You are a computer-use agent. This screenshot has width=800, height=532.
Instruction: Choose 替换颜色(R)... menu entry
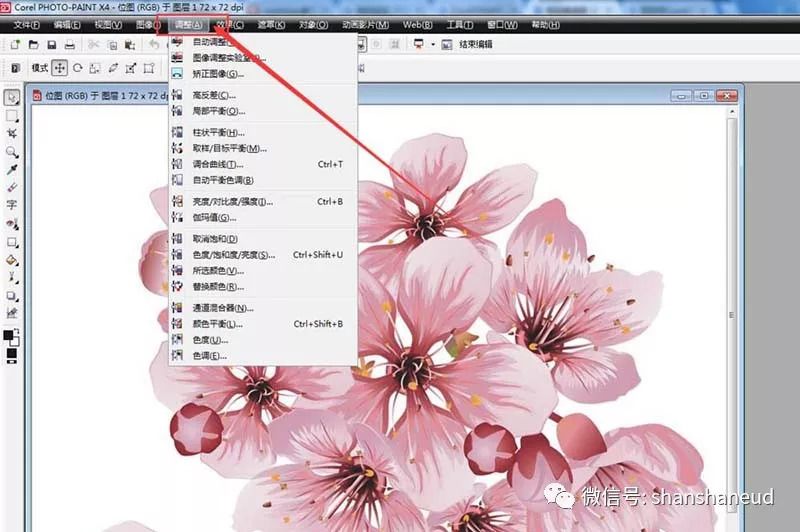click(x=263, y=287)
